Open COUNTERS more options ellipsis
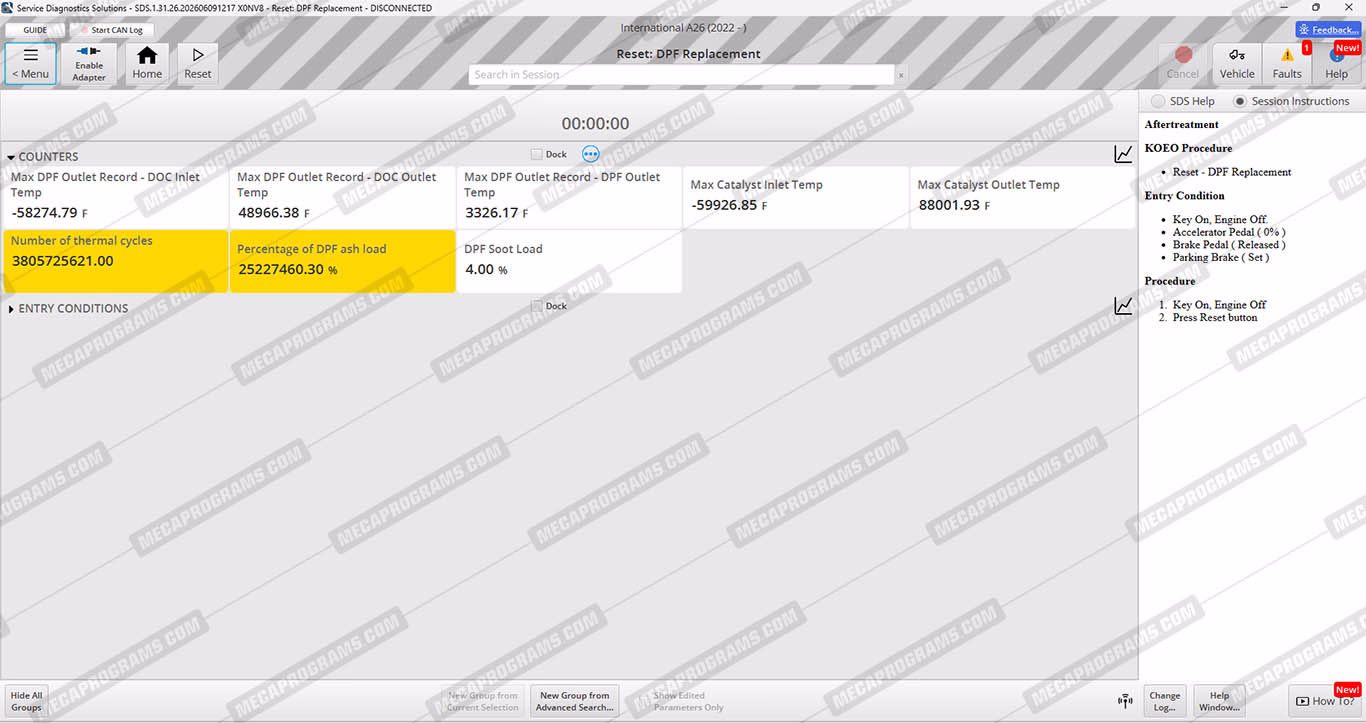This screenshot has height=723, width=1366. (590, 154)
